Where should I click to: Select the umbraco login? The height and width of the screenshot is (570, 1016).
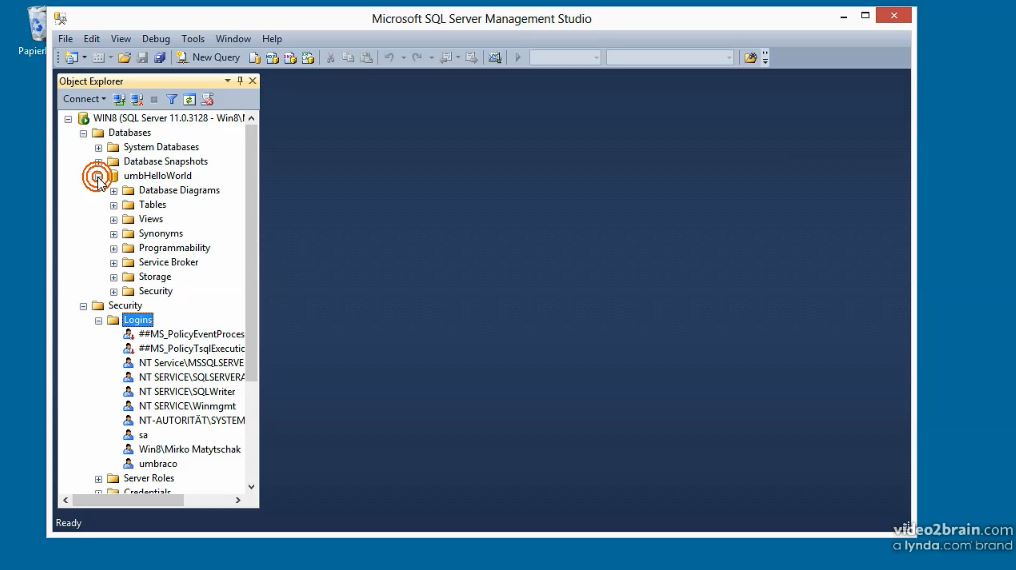[x=157, y=464]
